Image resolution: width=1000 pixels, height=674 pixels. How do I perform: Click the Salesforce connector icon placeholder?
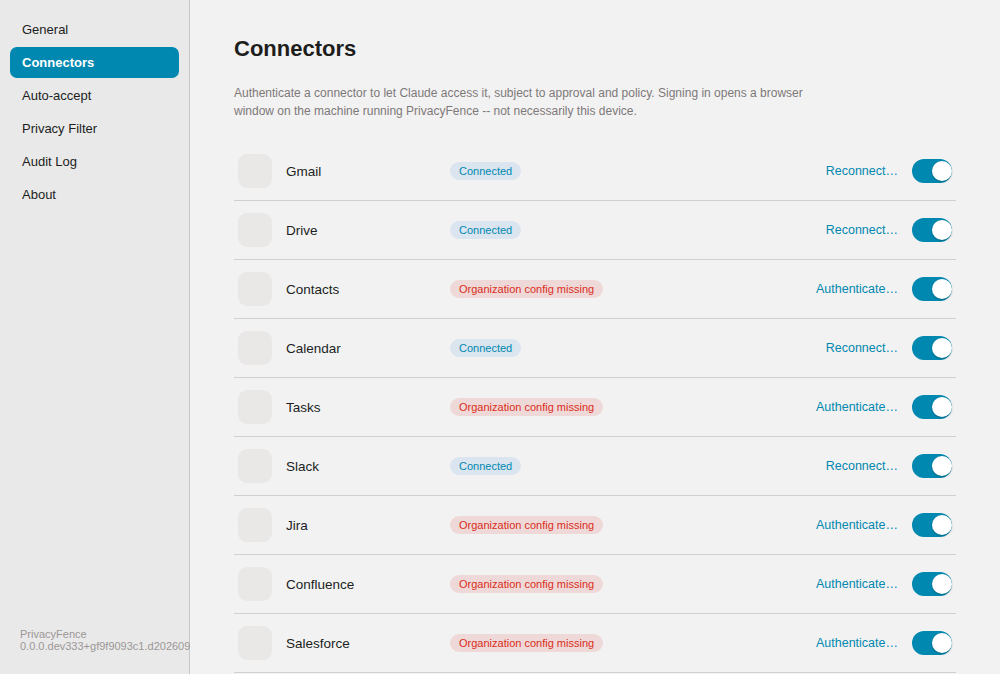pos(255,643)
